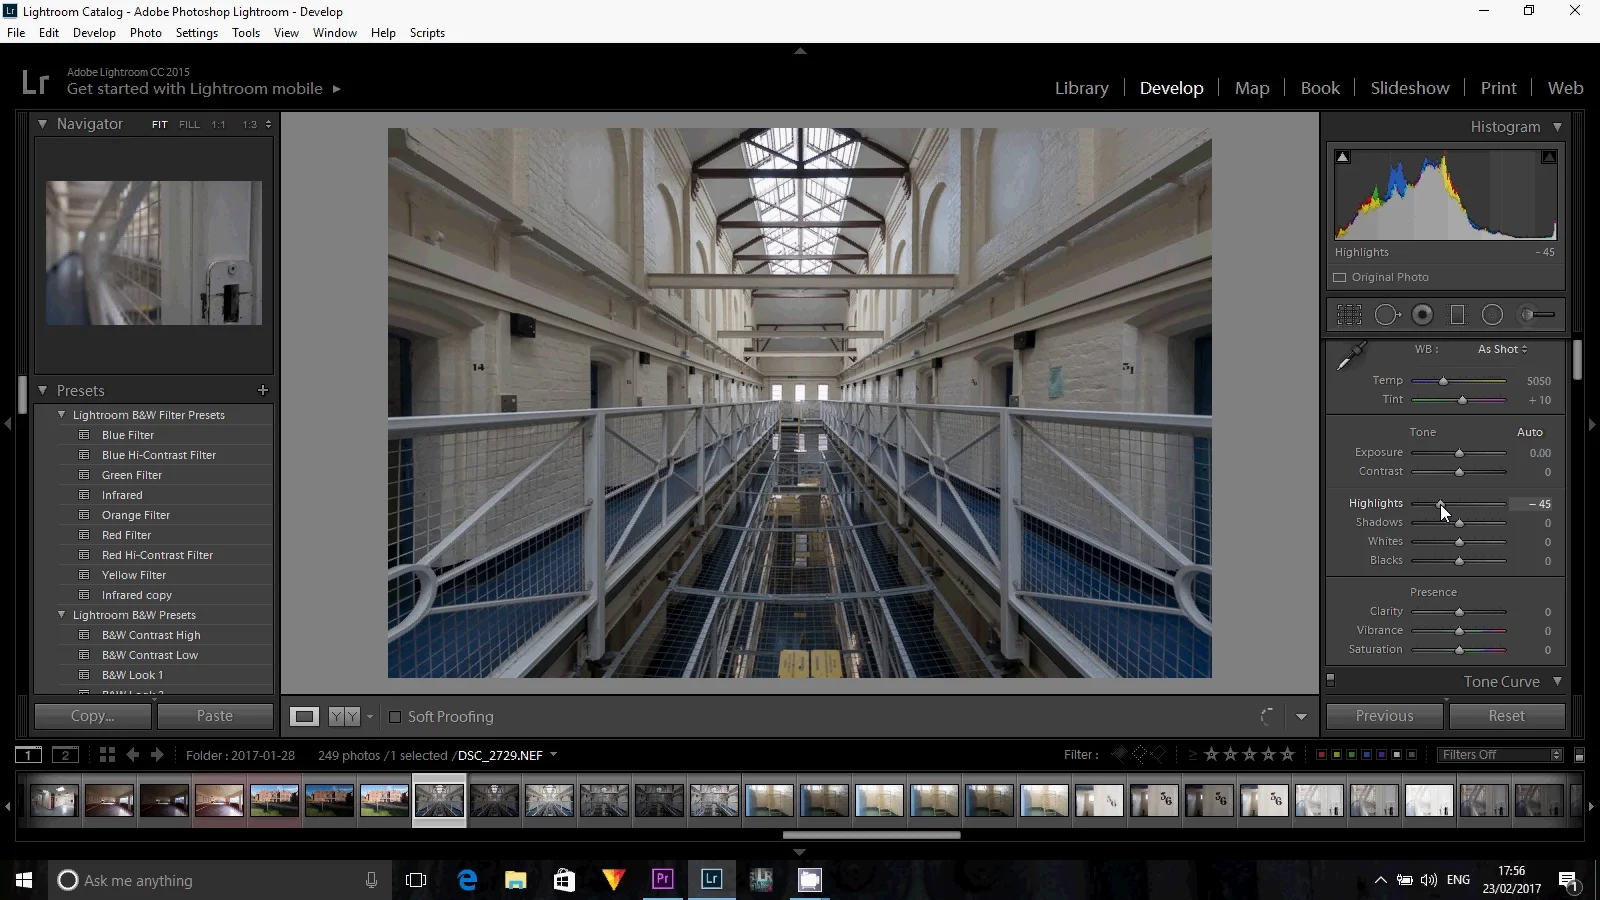The image size is (1600, 900).
Task: Enable Soft Proofing checkbox
Action: click(x=395, y=717)
